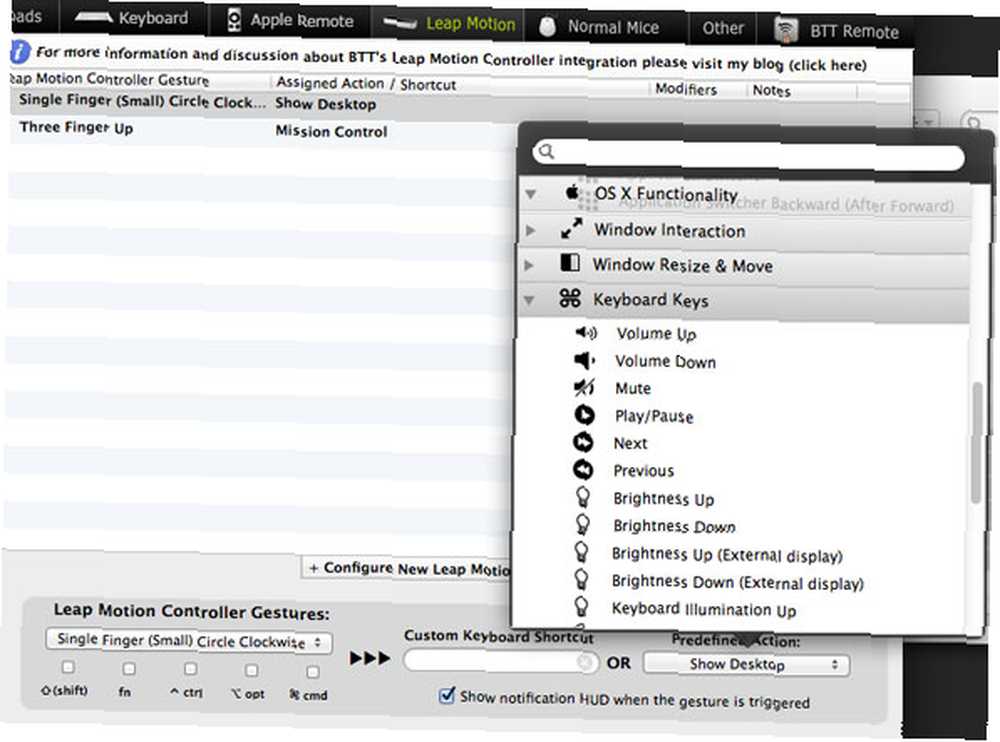
Task: Toggle the cmd modifier checkbox
Action: [312, 672]
